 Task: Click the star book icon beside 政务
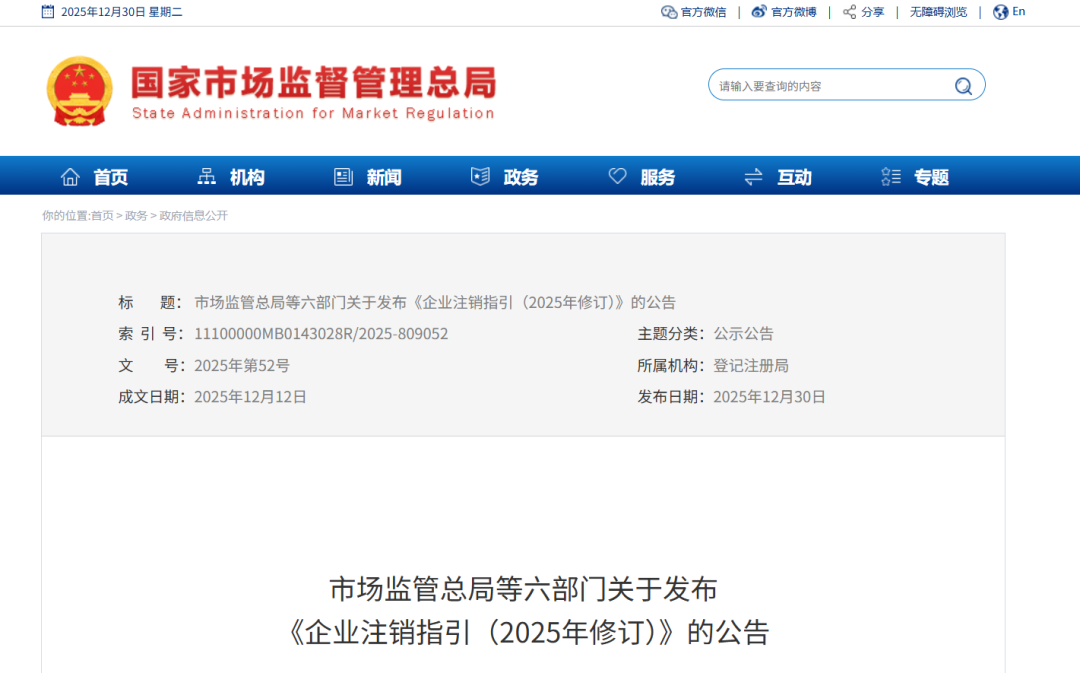click(480, 177)
